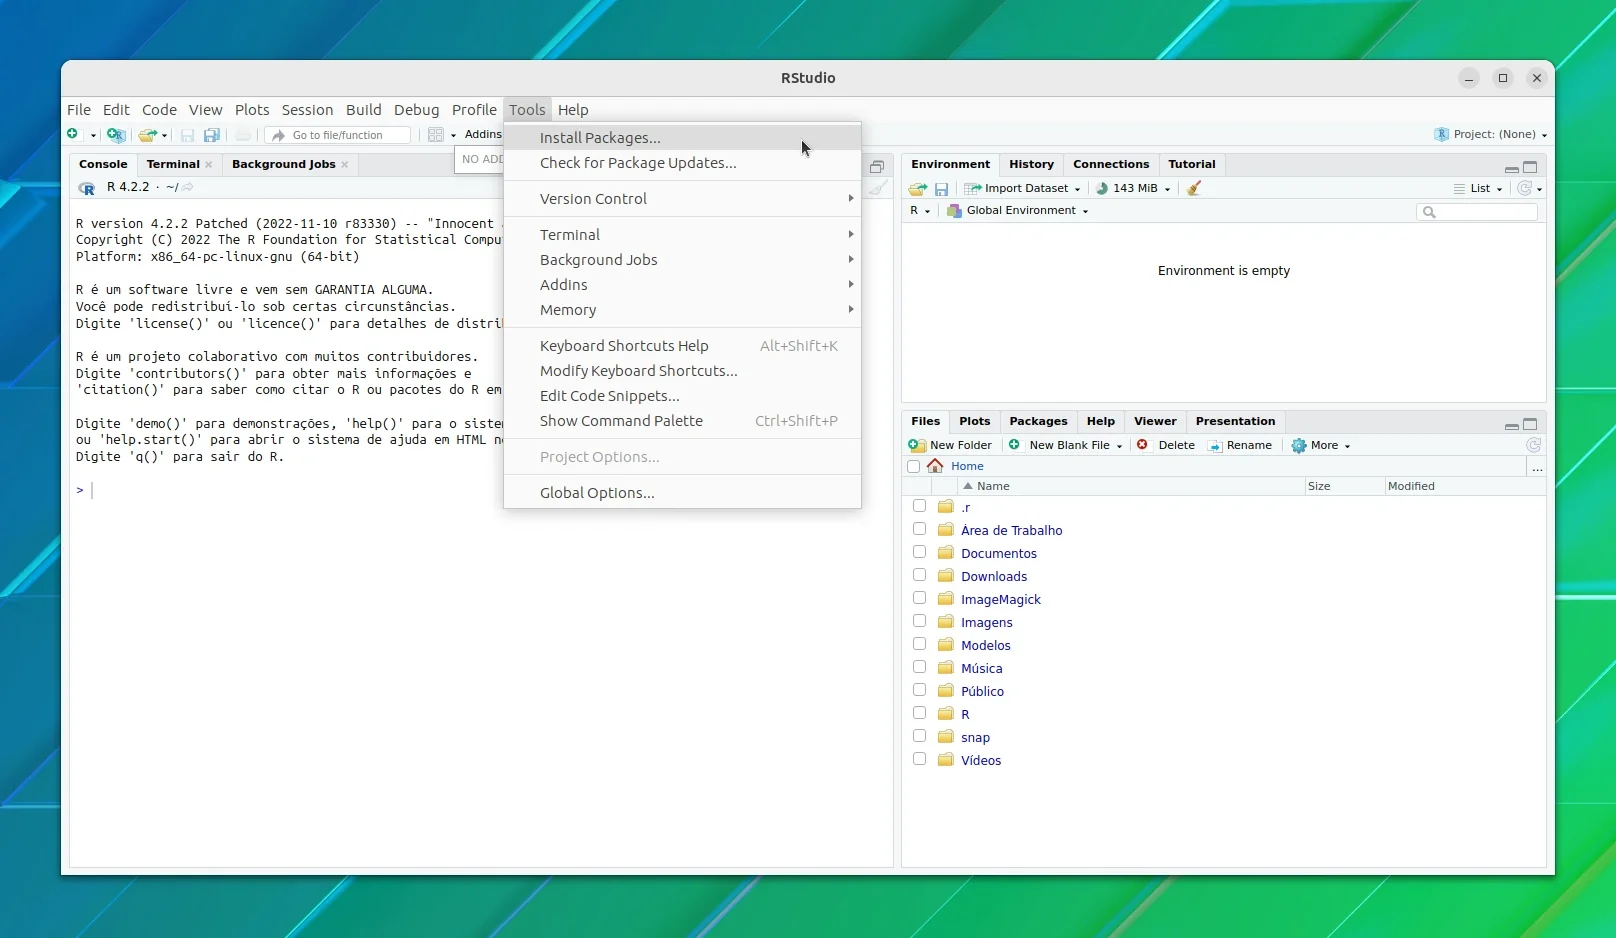Click the RStudio project icon
The image size is (1616, 938).
click(x=1441, y=134)
